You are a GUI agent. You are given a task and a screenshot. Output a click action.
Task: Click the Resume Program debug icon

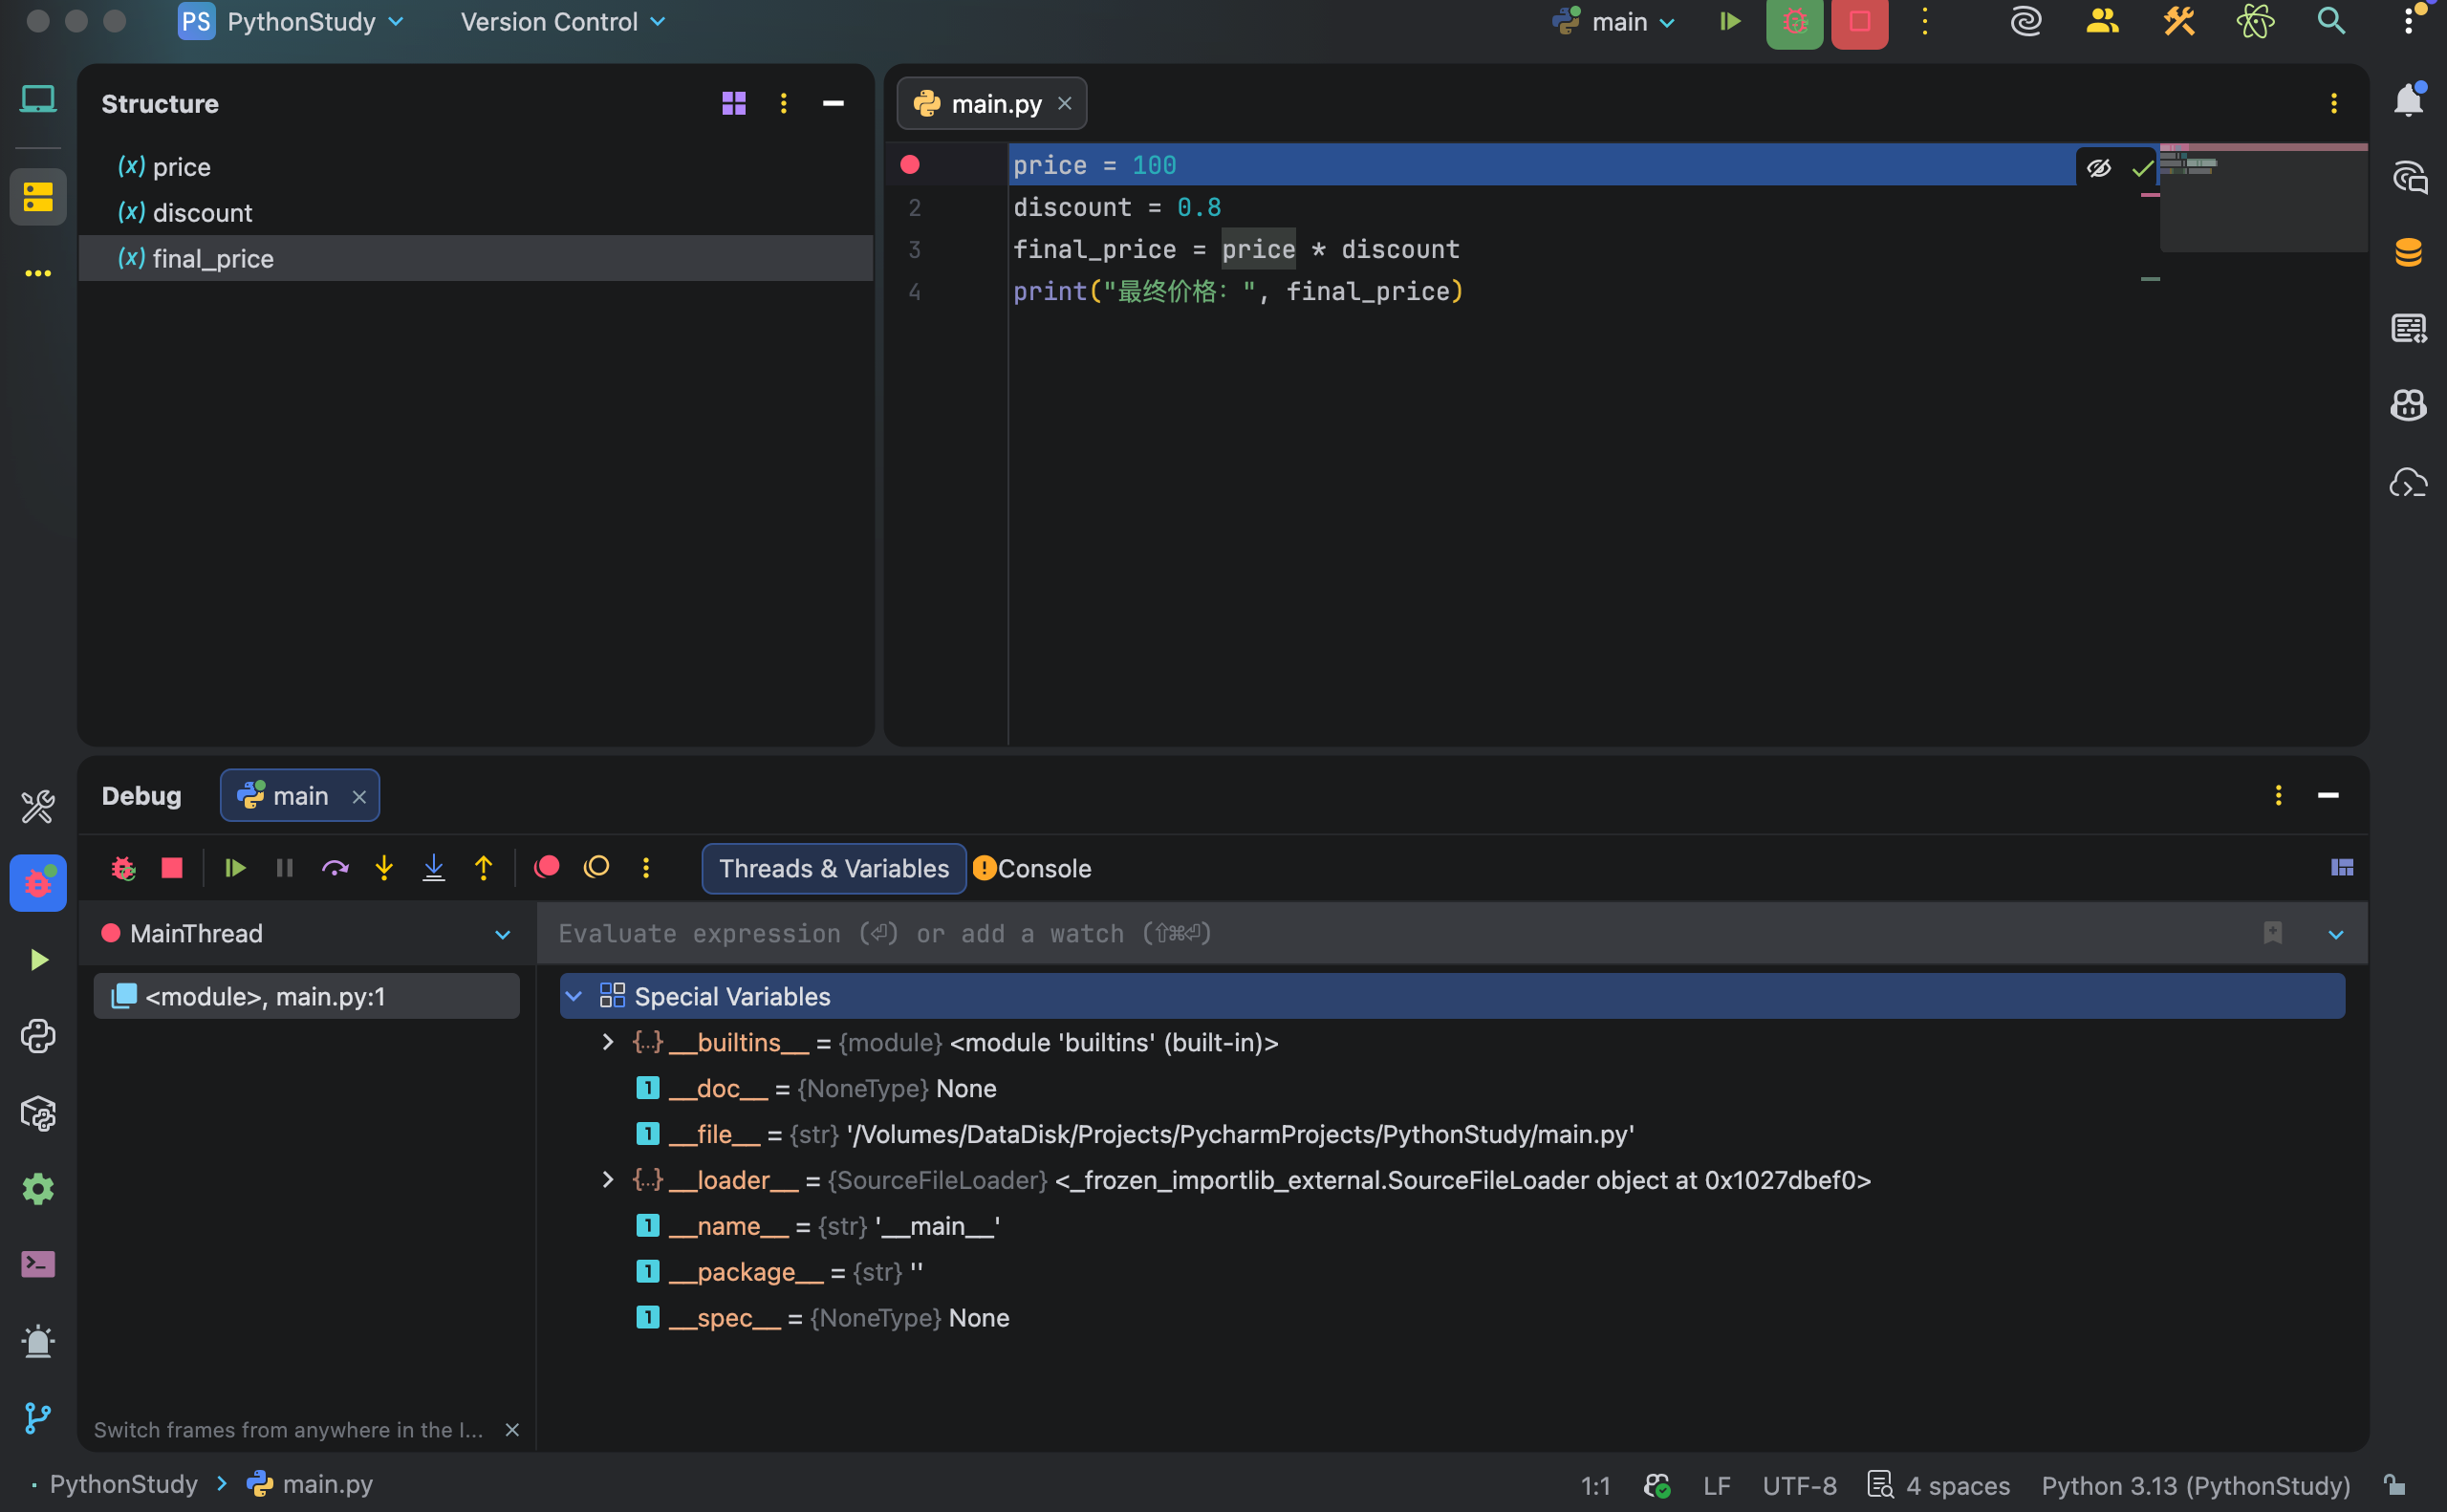(235, 868)
